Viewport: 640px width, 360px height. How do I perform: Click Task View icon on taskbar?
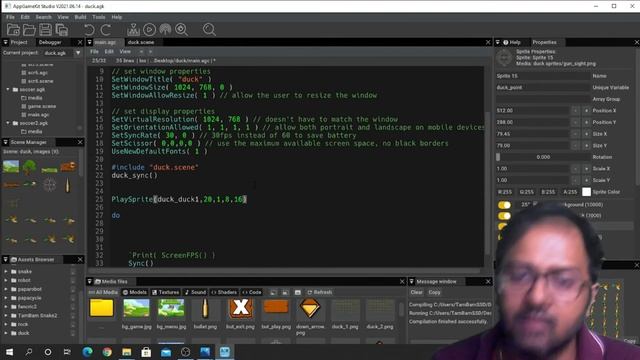point(67,352)
